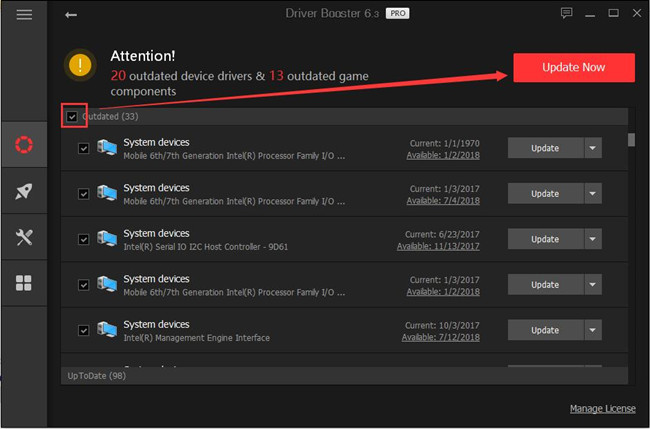
Task: Select the Scan sidebar icon
Action: (x=24, y=144)
